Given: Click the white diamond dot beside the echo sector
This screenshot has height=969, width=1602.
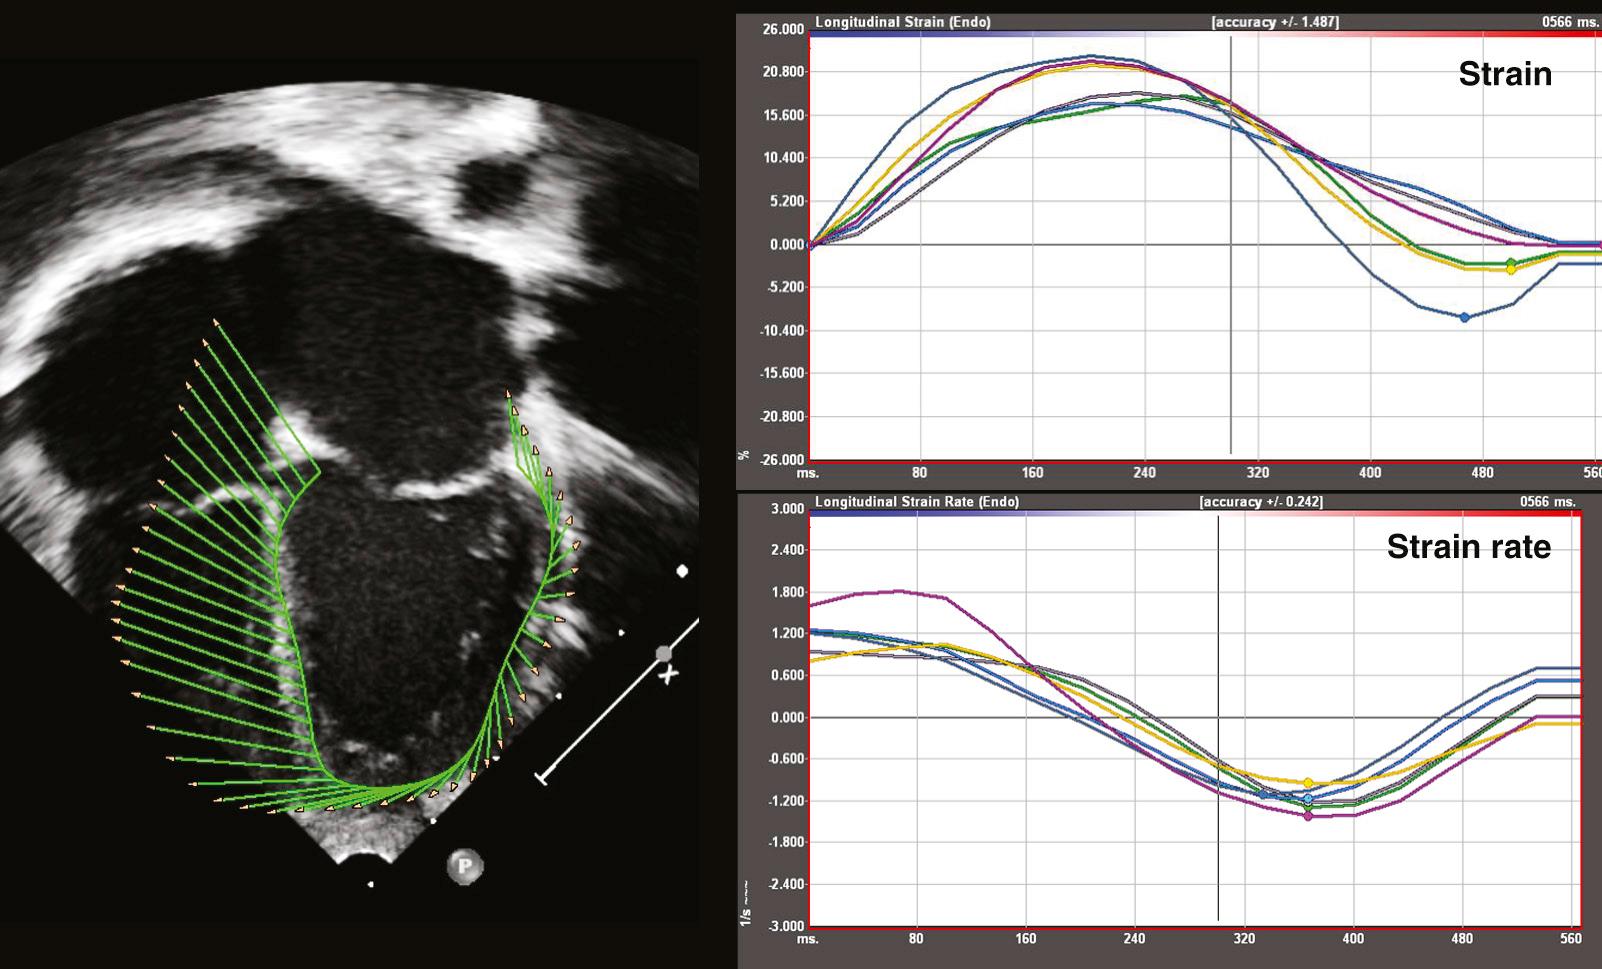Looking at the screenshot, I should pyautogui.click(x=682, y=571).
